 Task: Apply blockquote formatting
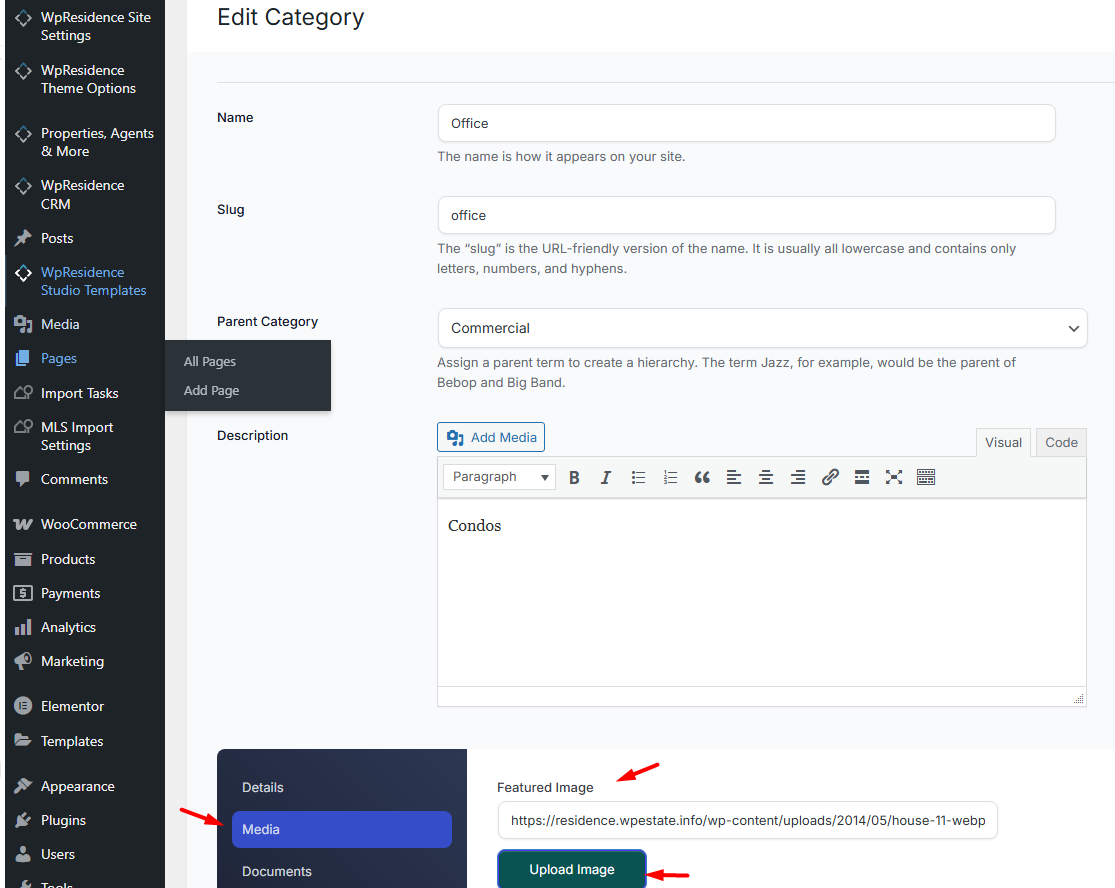tap(702, 478)
